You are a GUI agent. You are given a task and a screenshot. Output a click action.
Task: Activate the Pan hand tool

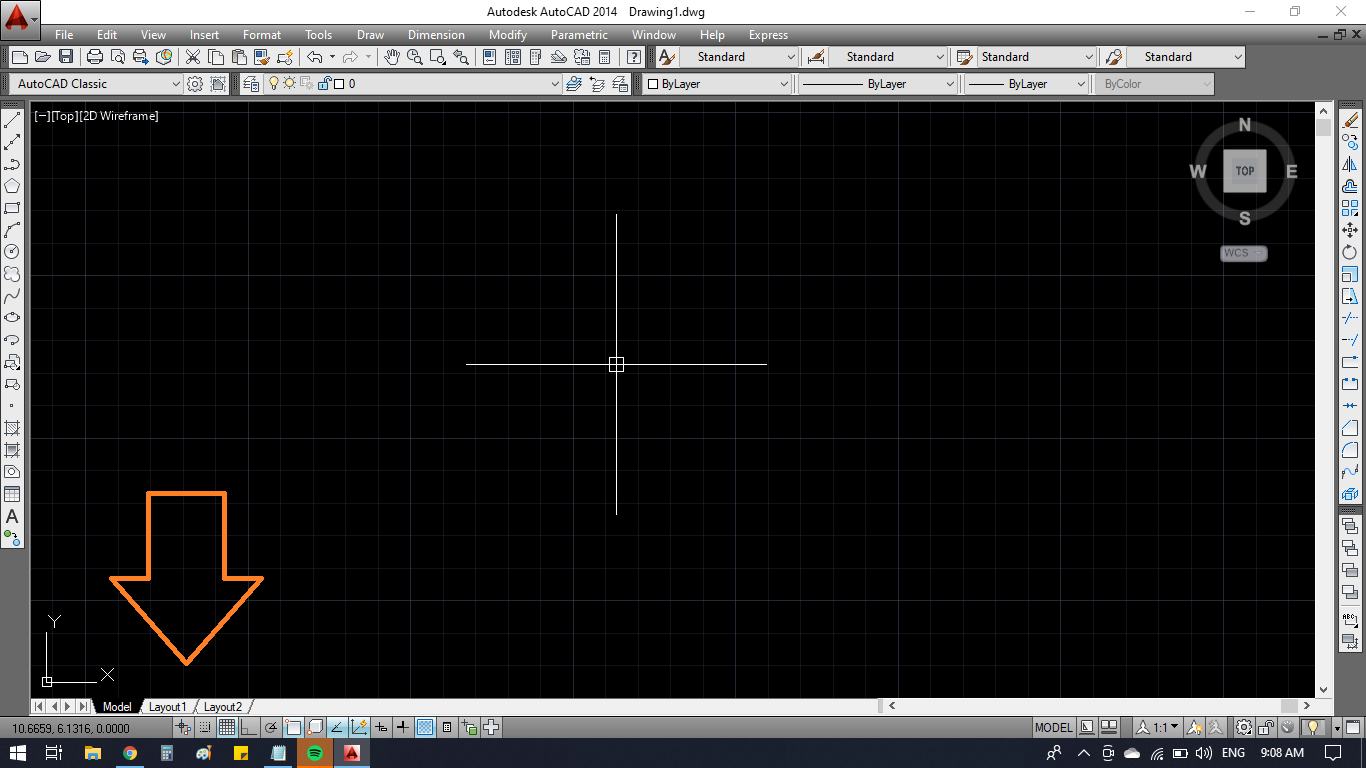tap(392, 57)
